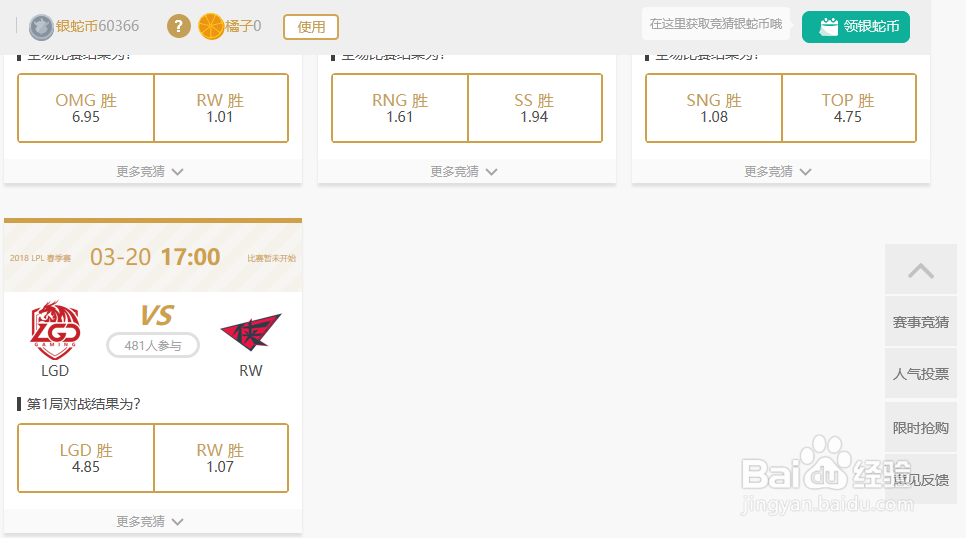Click the silver snake coin icon
Image resolution: width=966 pixels, height=538 pixels.
pos(41,26)
